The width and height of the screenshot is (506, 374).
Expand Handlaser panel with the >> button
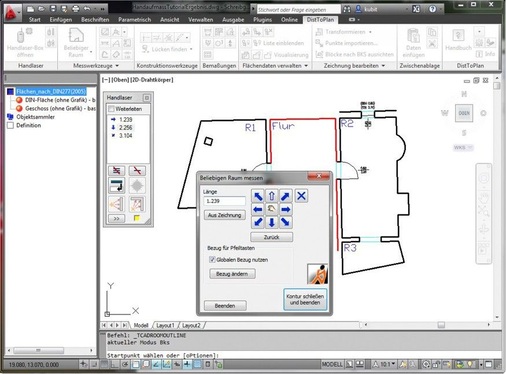click(117, 219)
